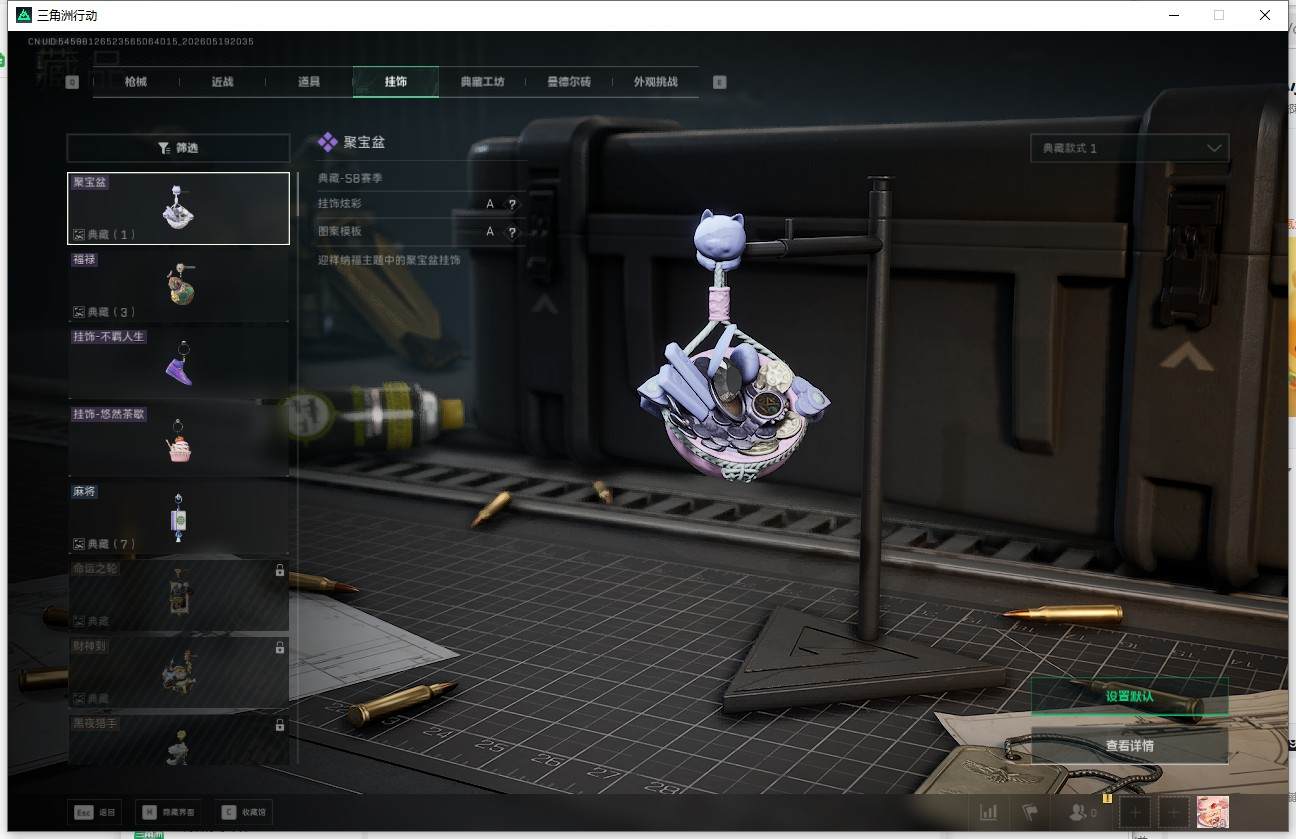Select the 福禄 charm in the list
The height and width of the screenshot is (839, 1296).
pyautogui.click(x=178, y=285)
